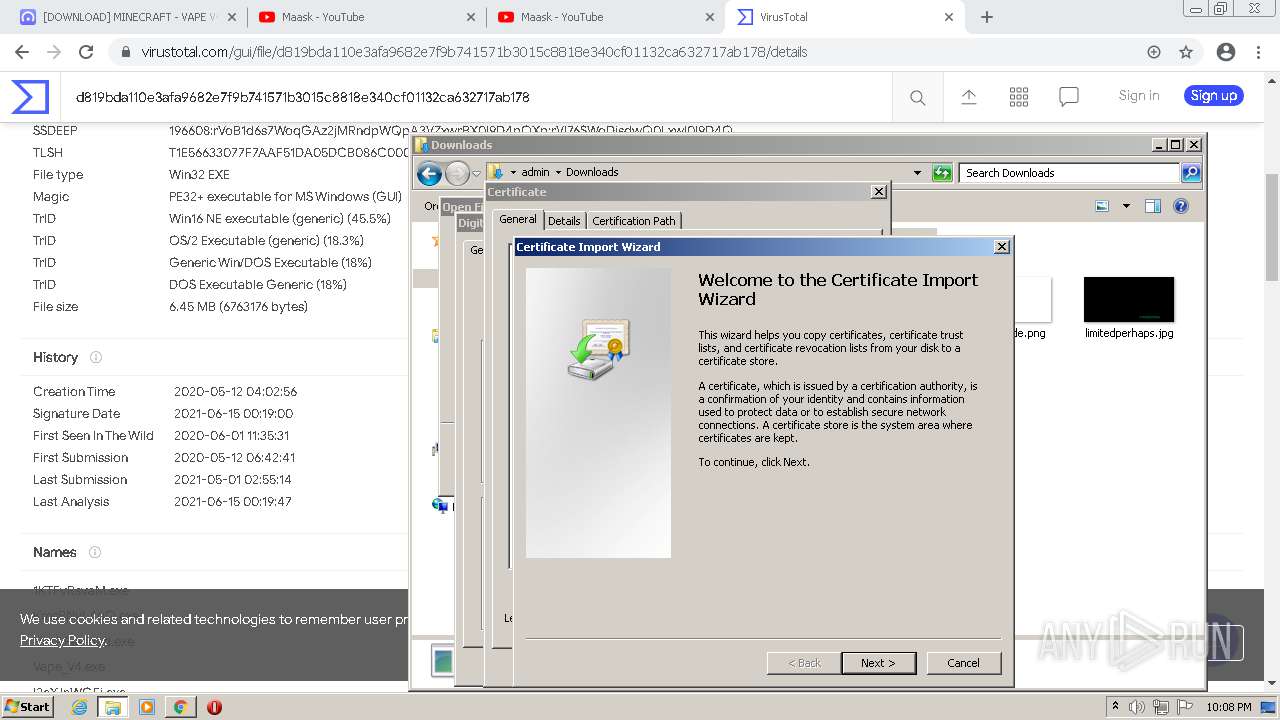Close the VirusTotal browser tab

click(949, 17)
